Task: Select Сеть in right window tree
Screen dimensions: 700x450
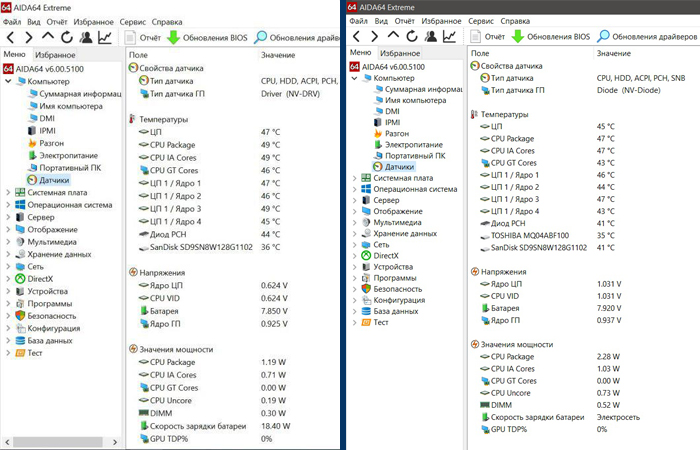Action: click(x=375, y=245)
